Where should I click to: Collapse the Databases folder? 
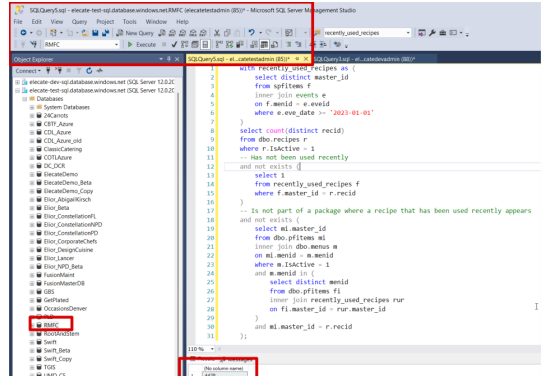25,99
